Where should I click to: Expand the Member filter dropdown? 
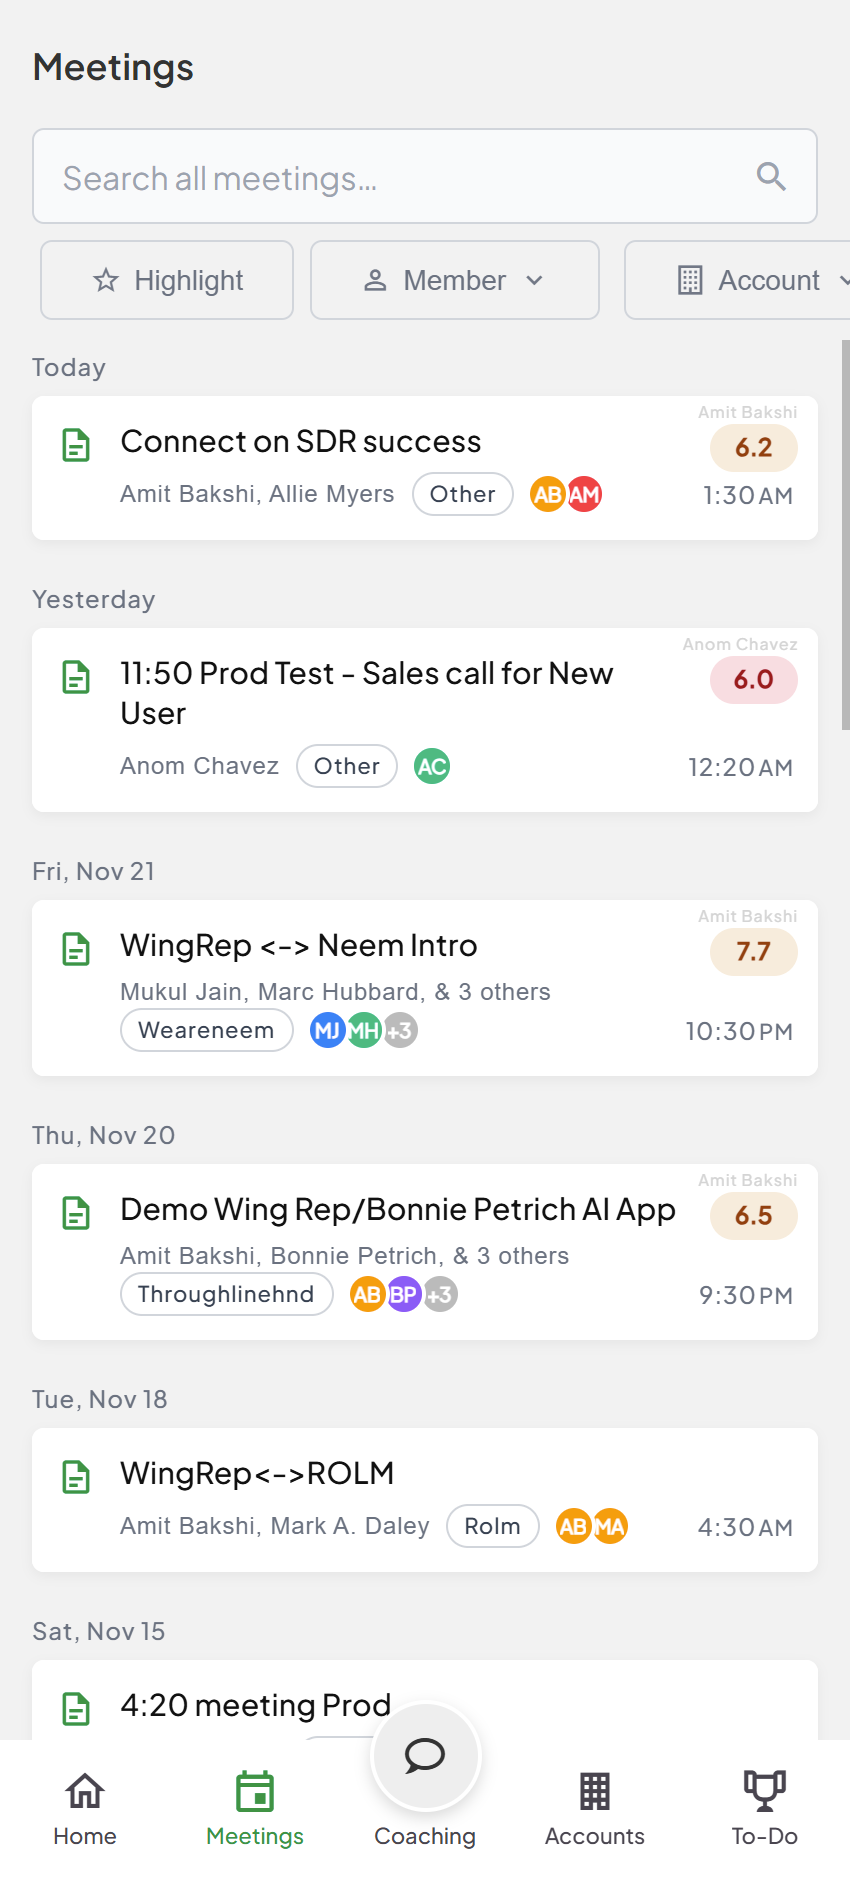pyautogui.click(x=455, y=281)
